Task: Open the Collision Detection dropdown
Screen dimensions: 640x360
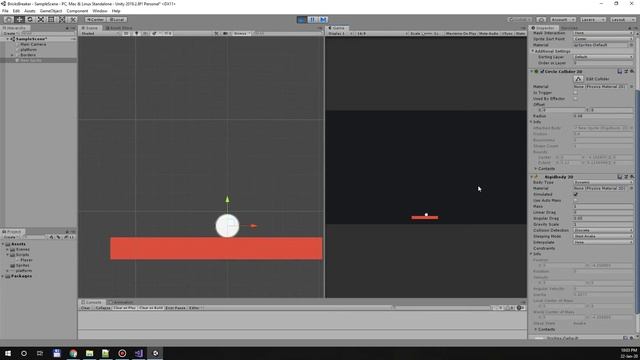Action: (x=603, y=230)
